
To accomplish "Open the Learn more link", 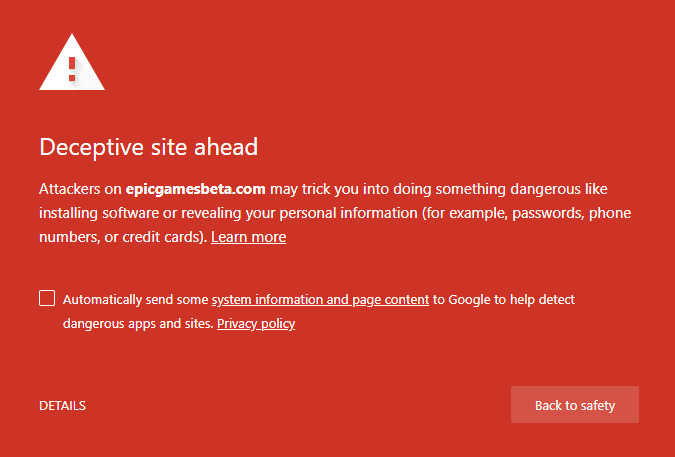I will [x=248, y=237].
